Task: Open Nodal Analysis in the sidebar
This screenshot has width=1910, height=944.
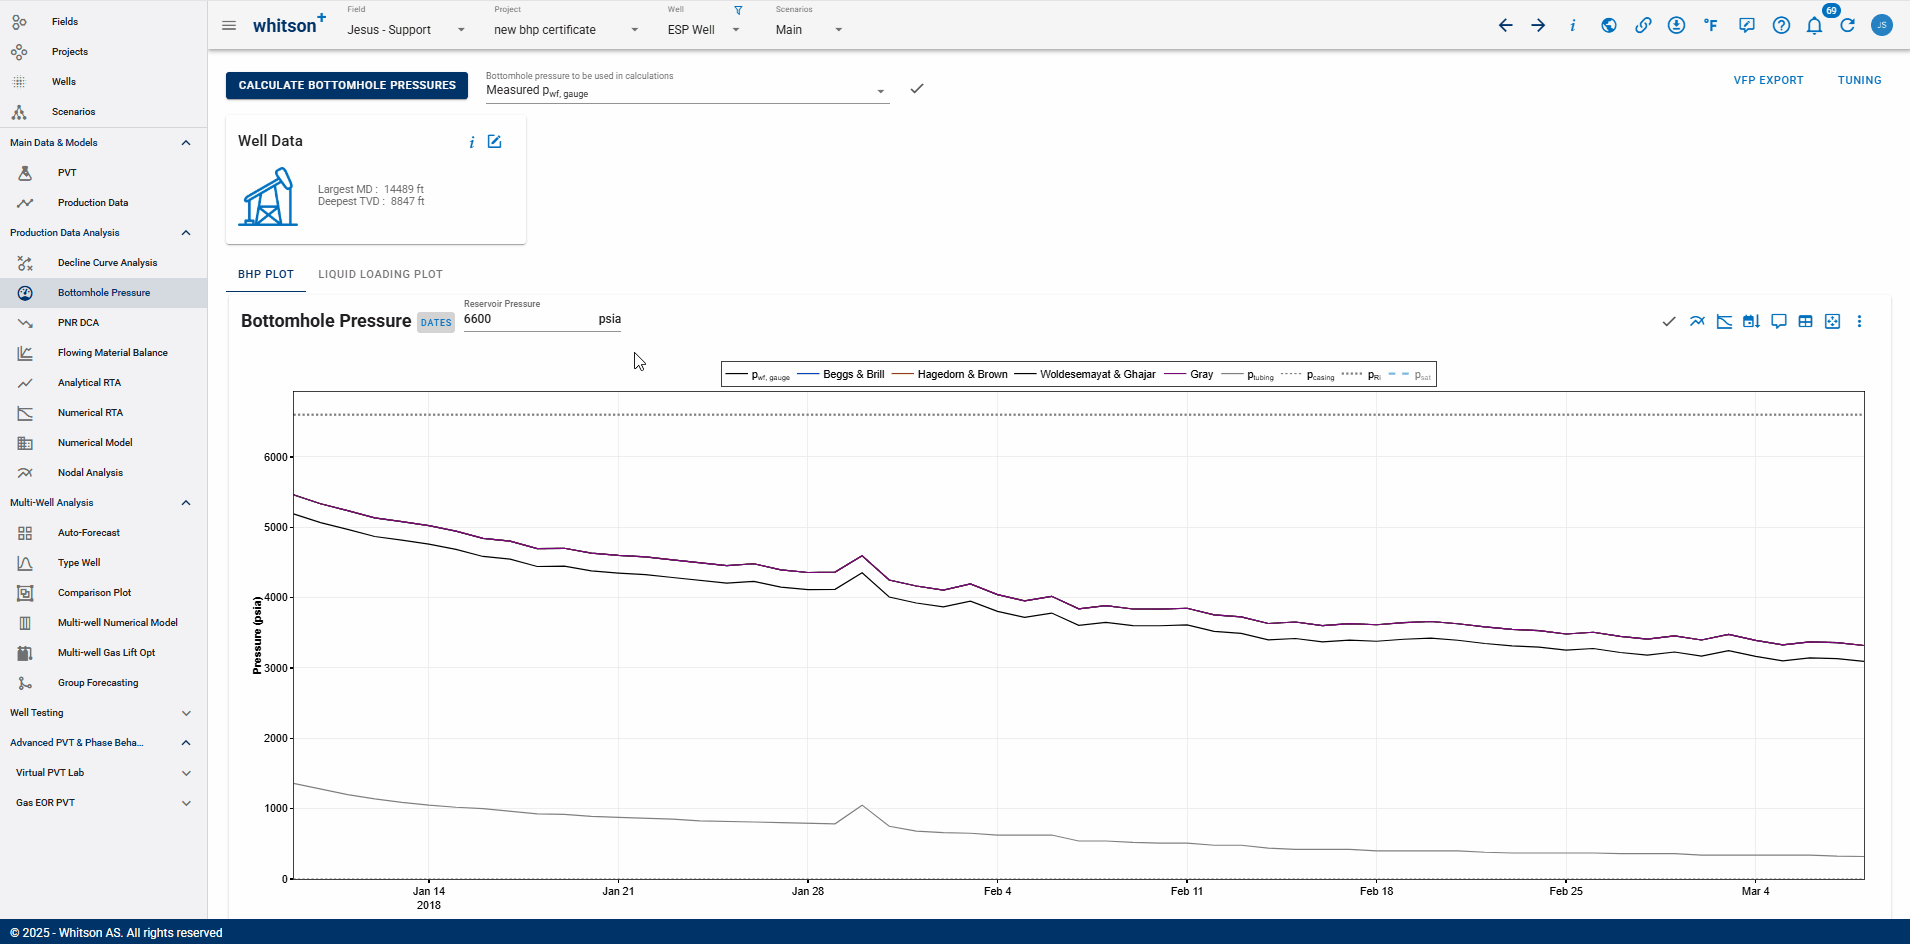Action: (x=90, y=473)
